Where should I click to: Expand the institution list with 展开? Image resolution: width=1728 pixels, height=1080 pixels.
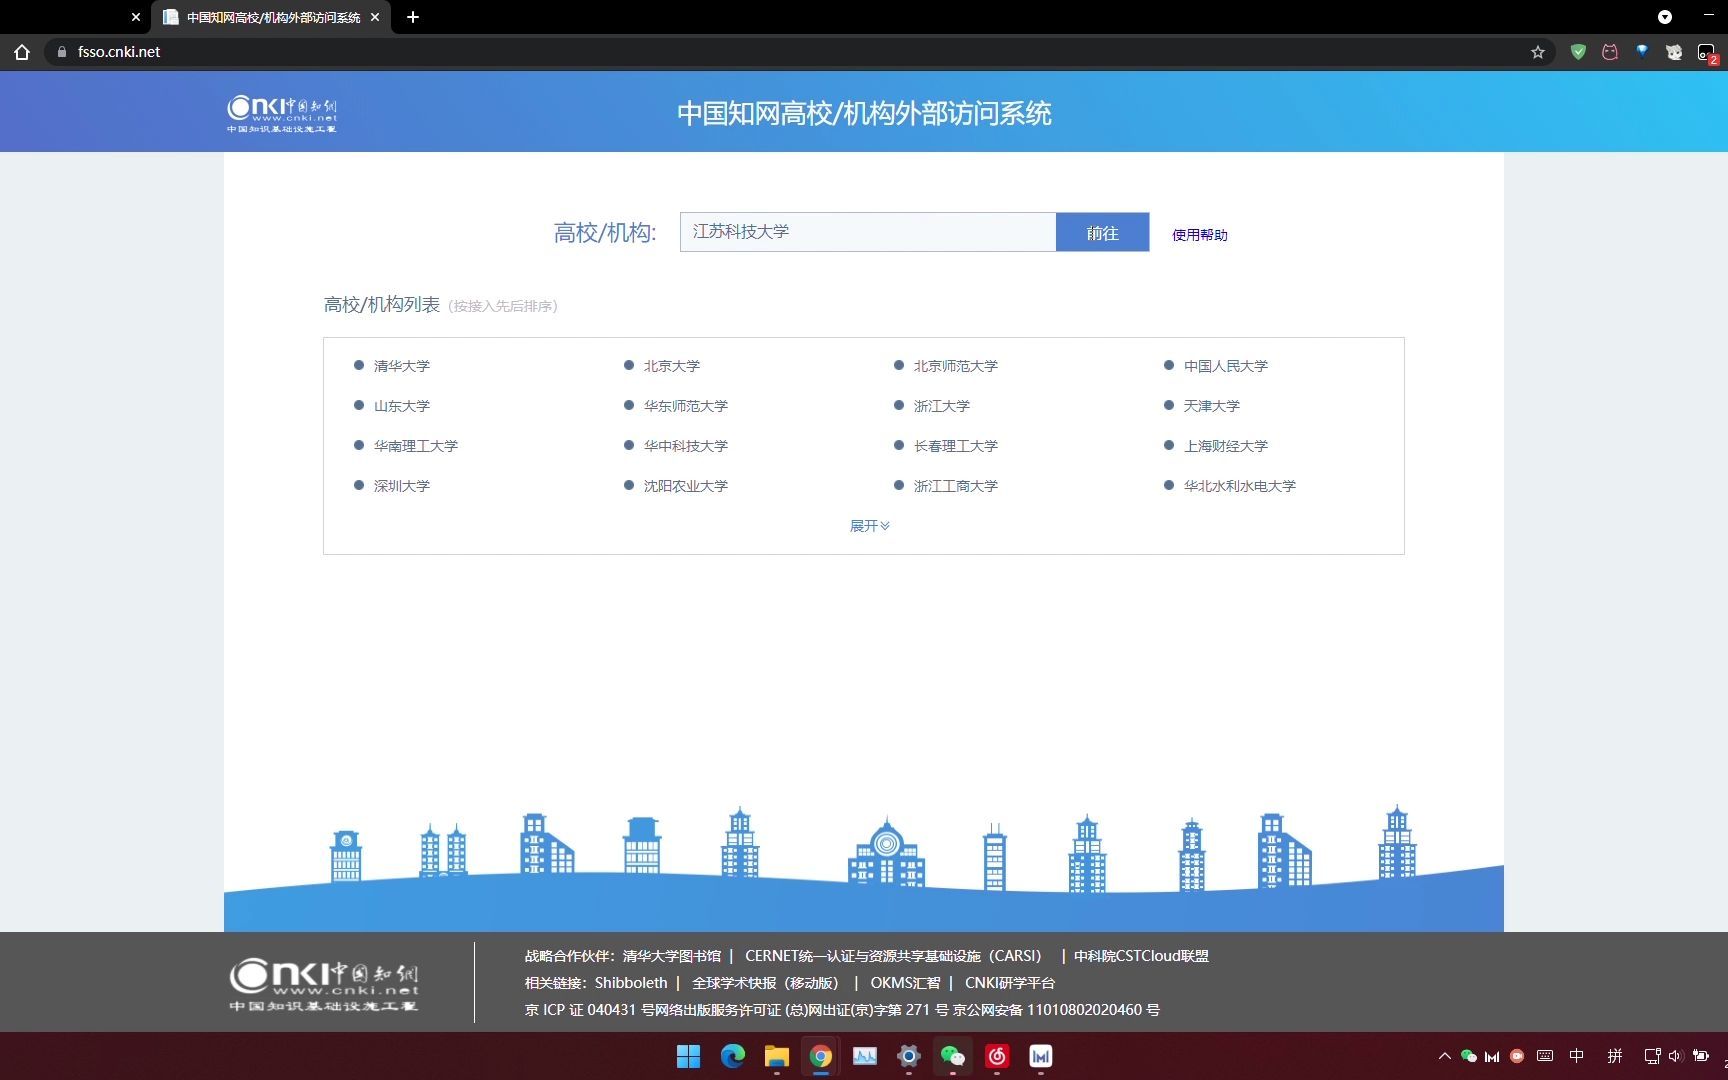click(x=869, y=526)
